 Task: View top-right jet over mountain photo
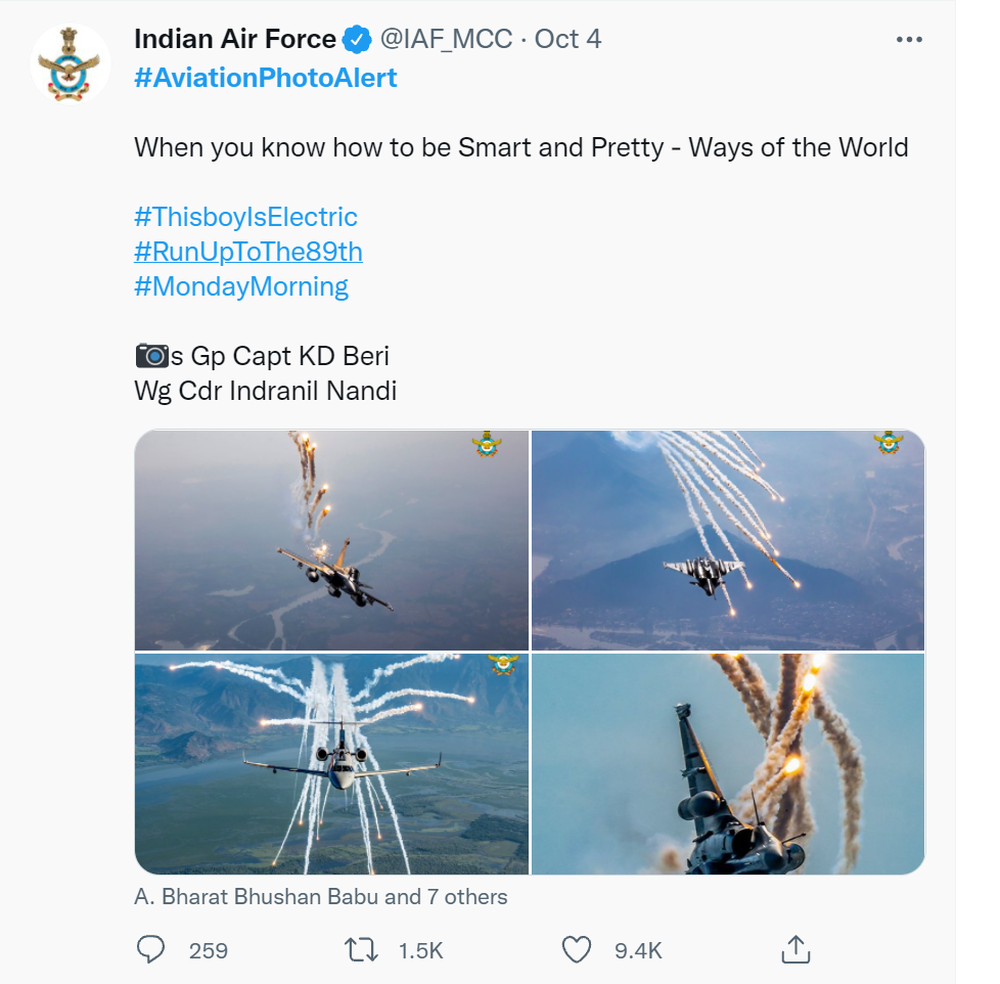click(x=728, y=540)
